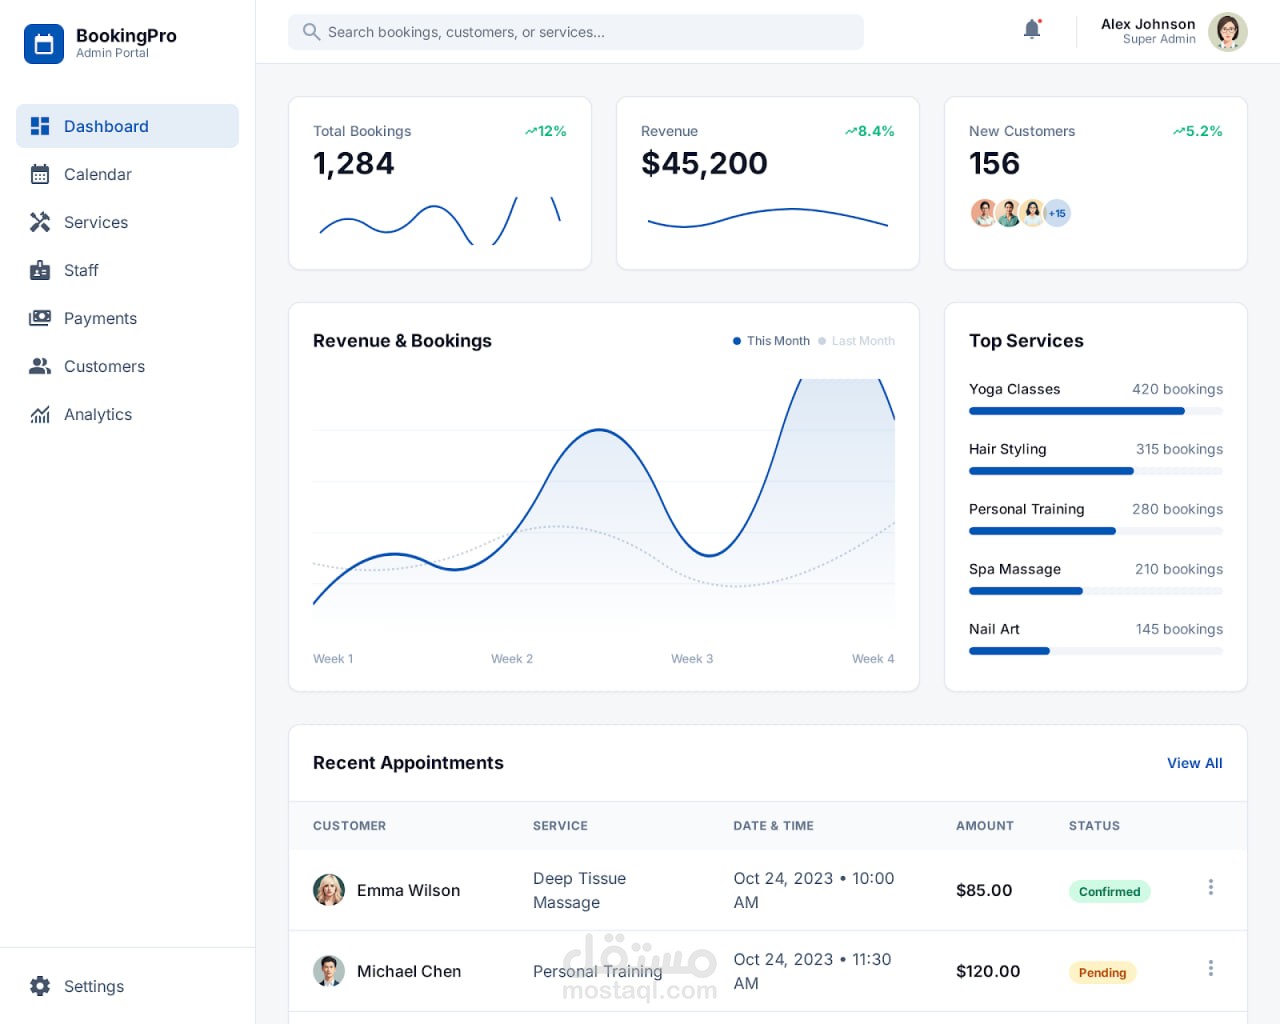This screenshot has width=1280, height=1024.
Task: Click Michael Chen's avatar
Action: click(329, 971)
